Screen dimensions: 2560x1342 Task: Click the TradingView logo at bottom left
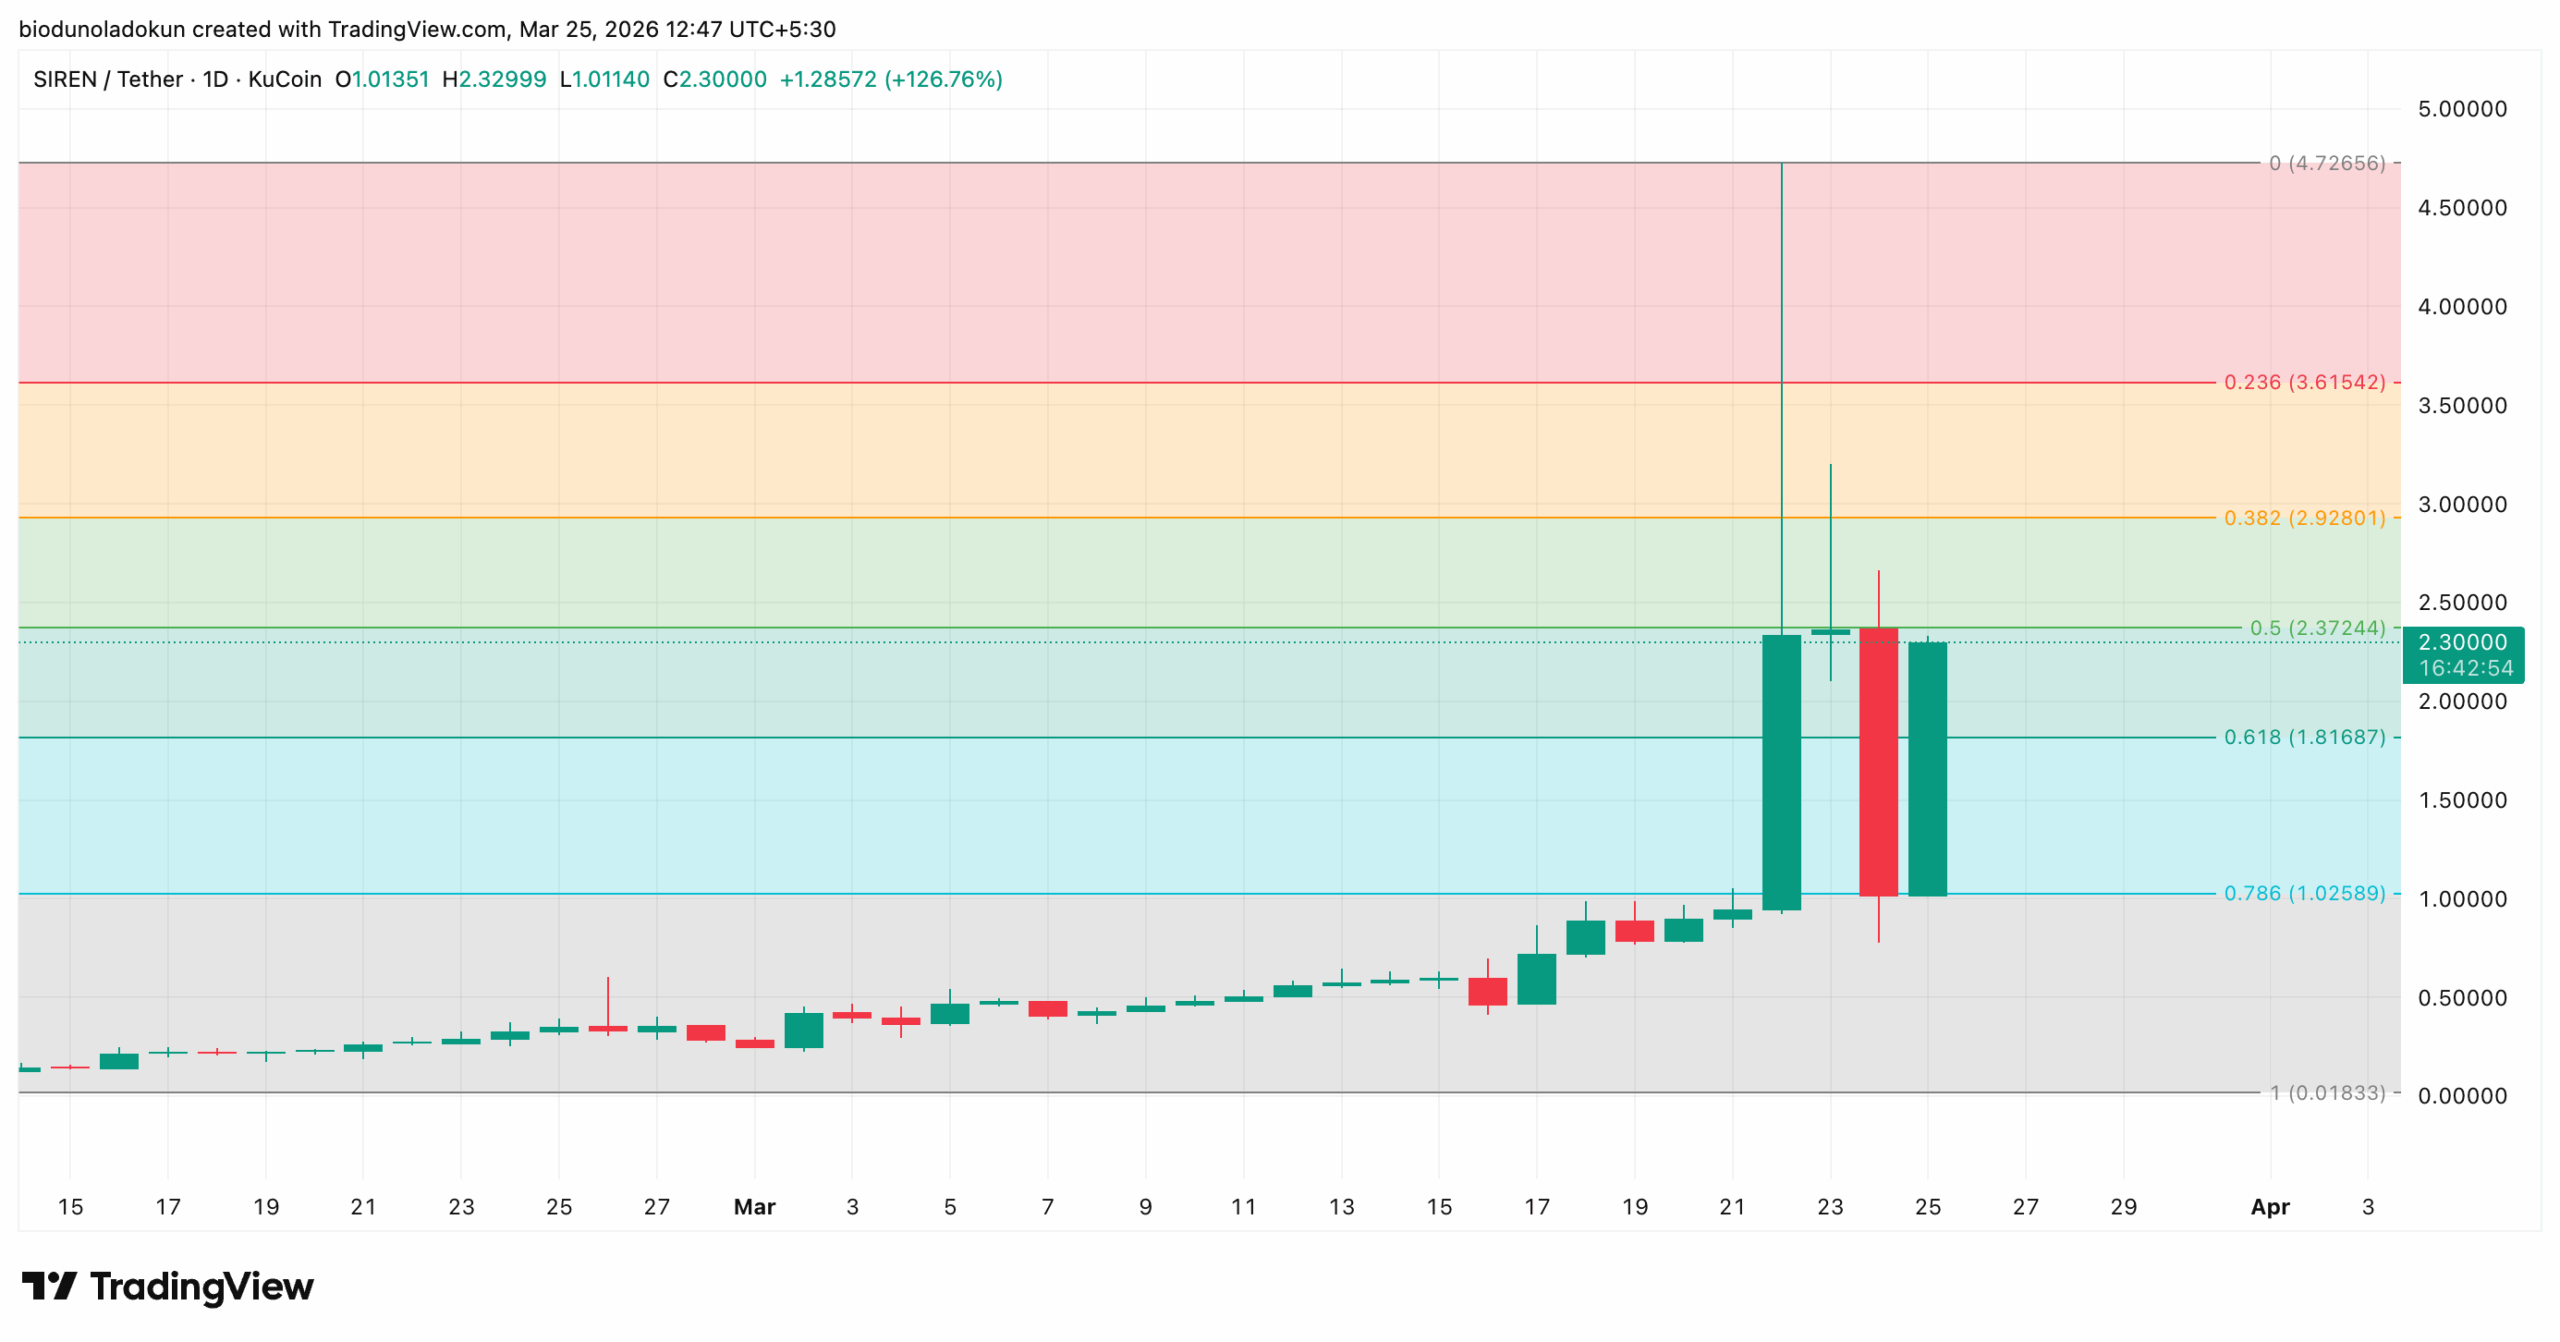167,1285
